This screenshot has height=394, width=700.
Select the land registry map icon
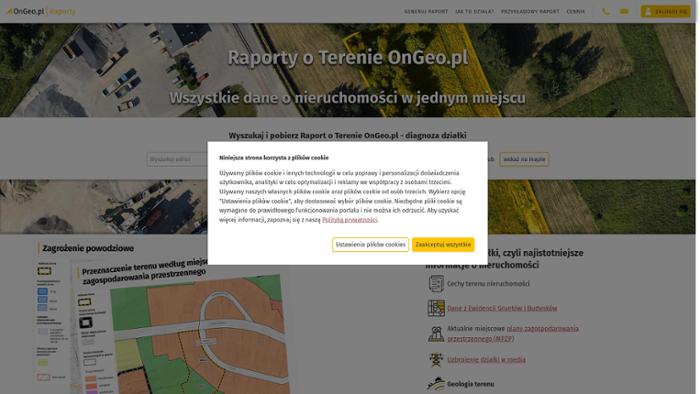[x=436, y=308]
